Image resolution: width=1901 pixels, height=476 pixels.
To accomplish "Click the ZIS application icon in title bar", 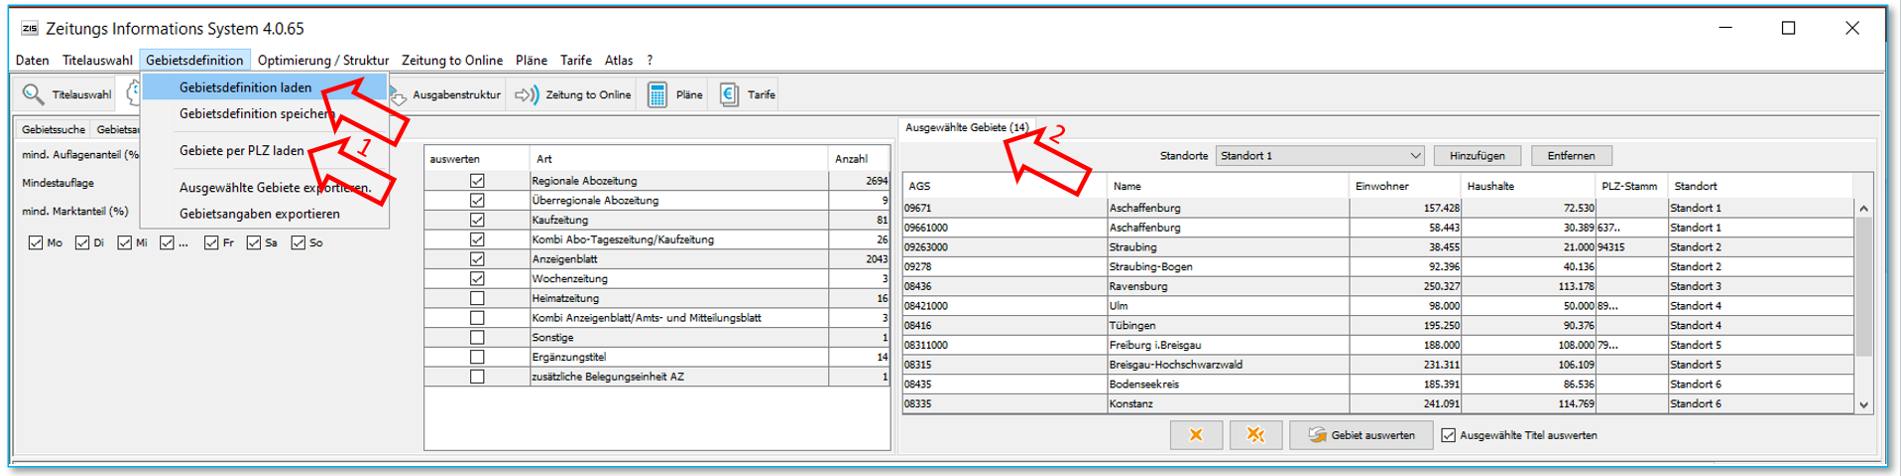I will click(29, 28).
